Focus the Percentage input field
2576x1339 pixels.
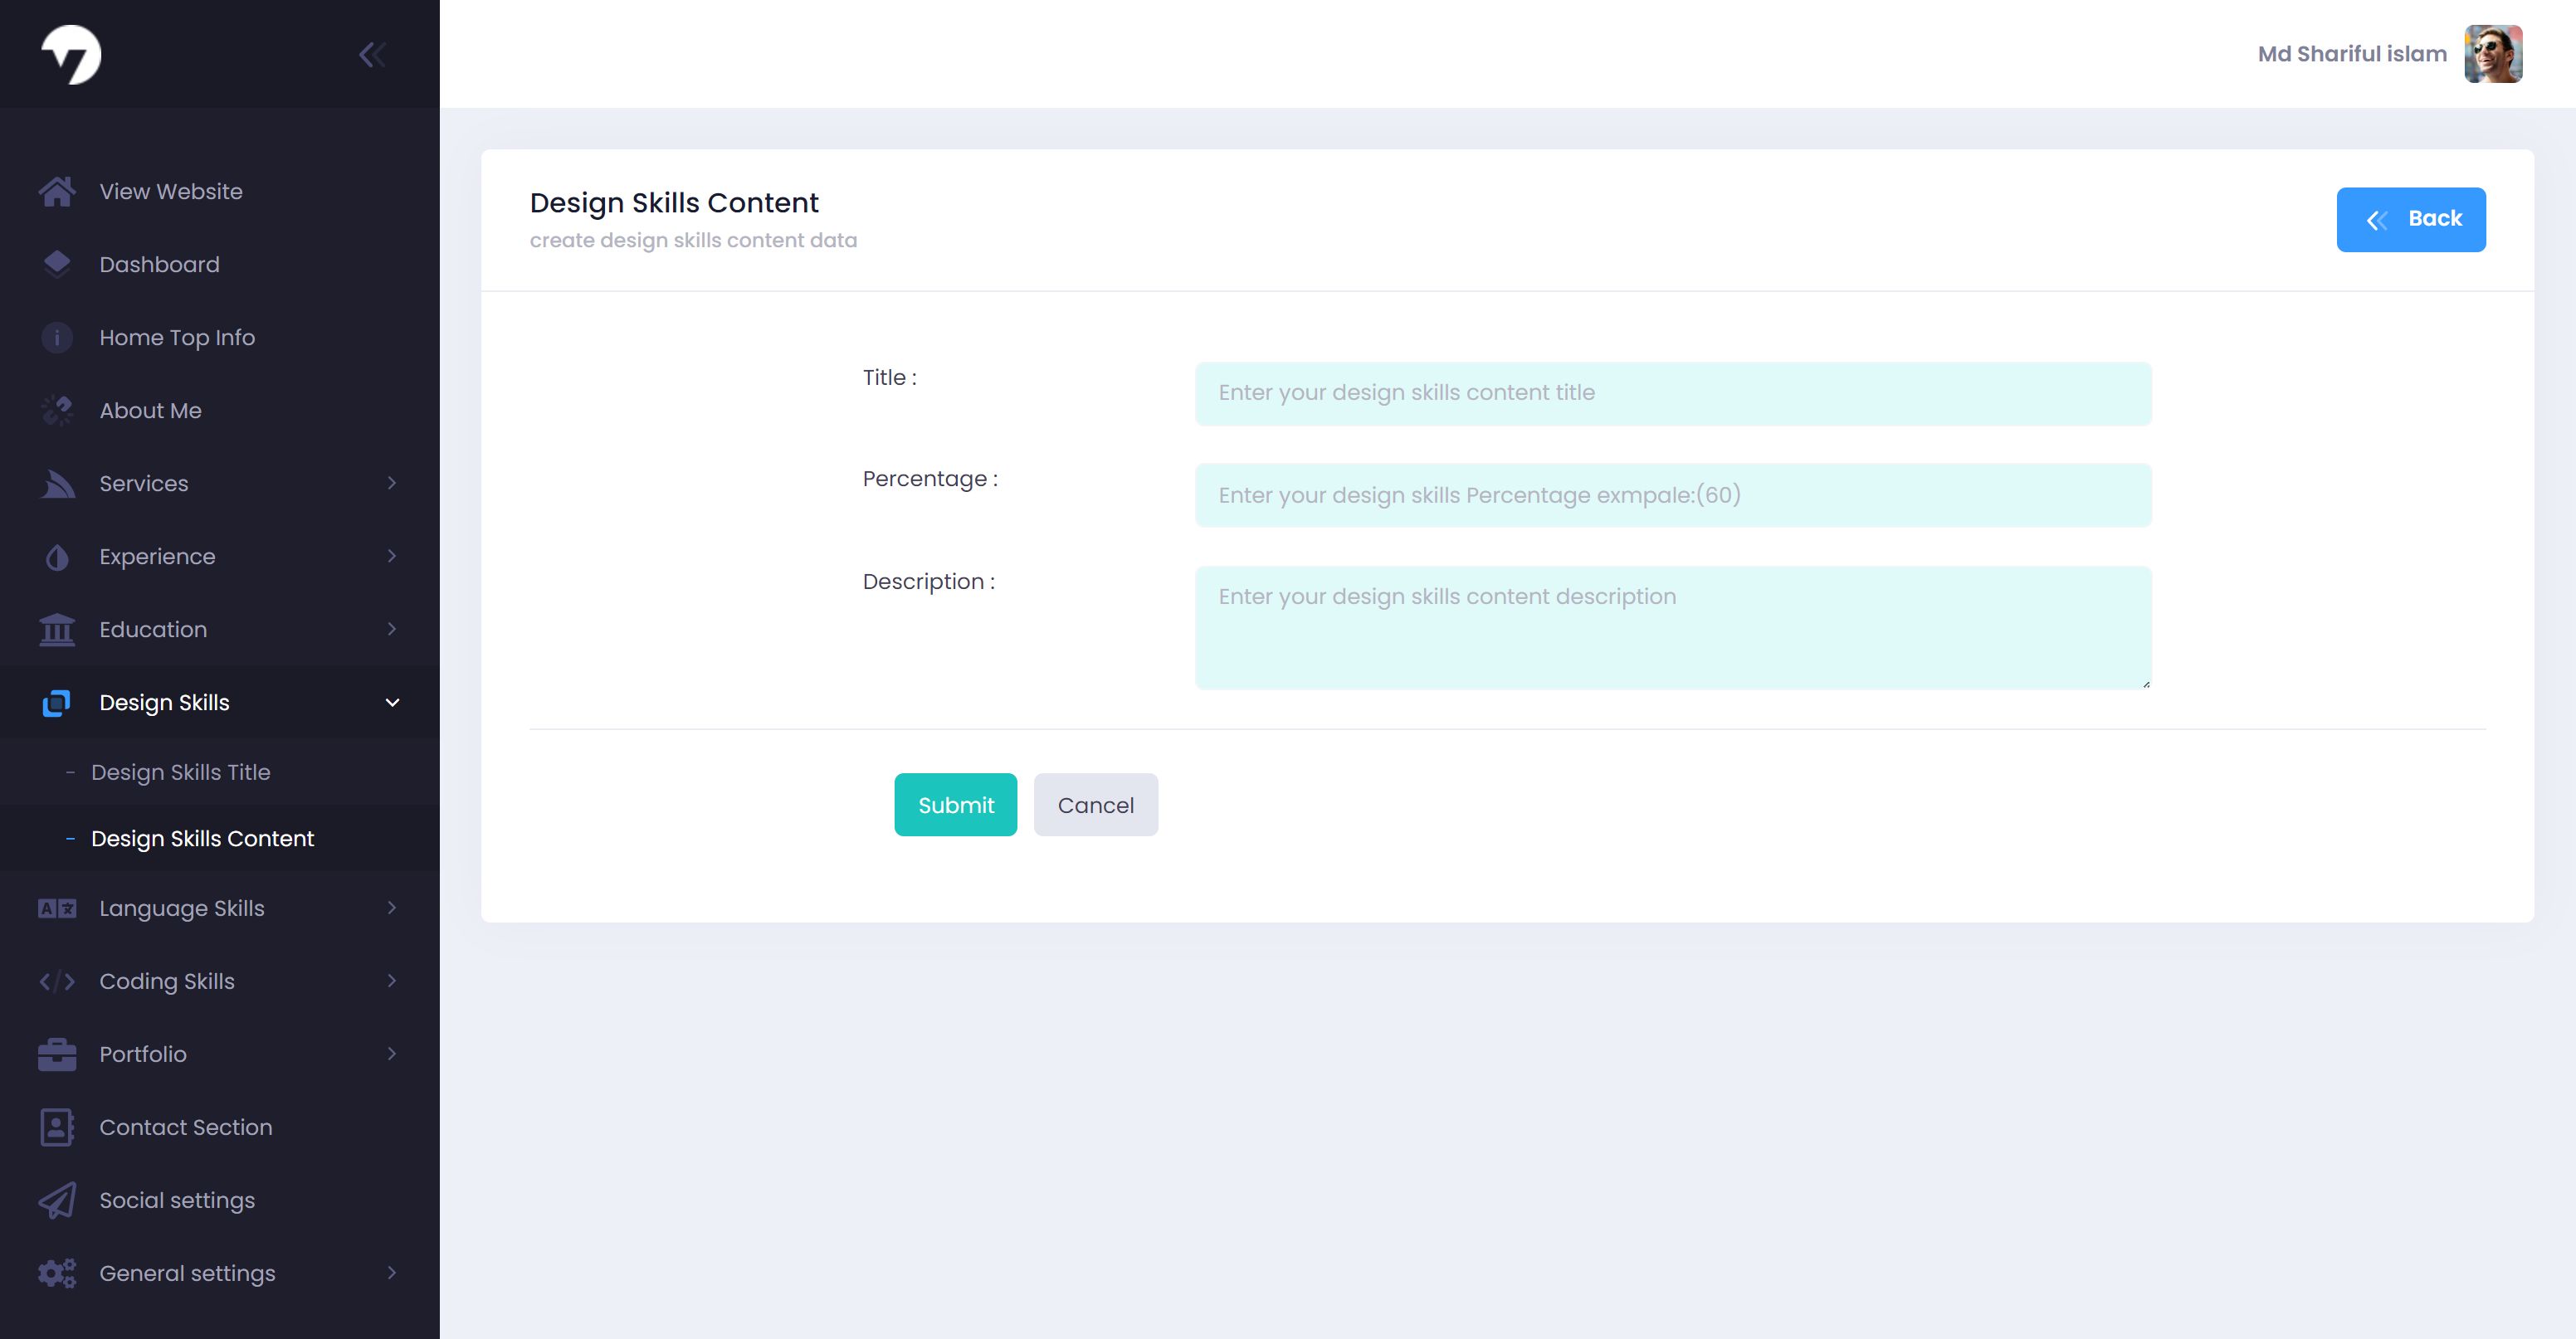click(x=1672, y=495)
